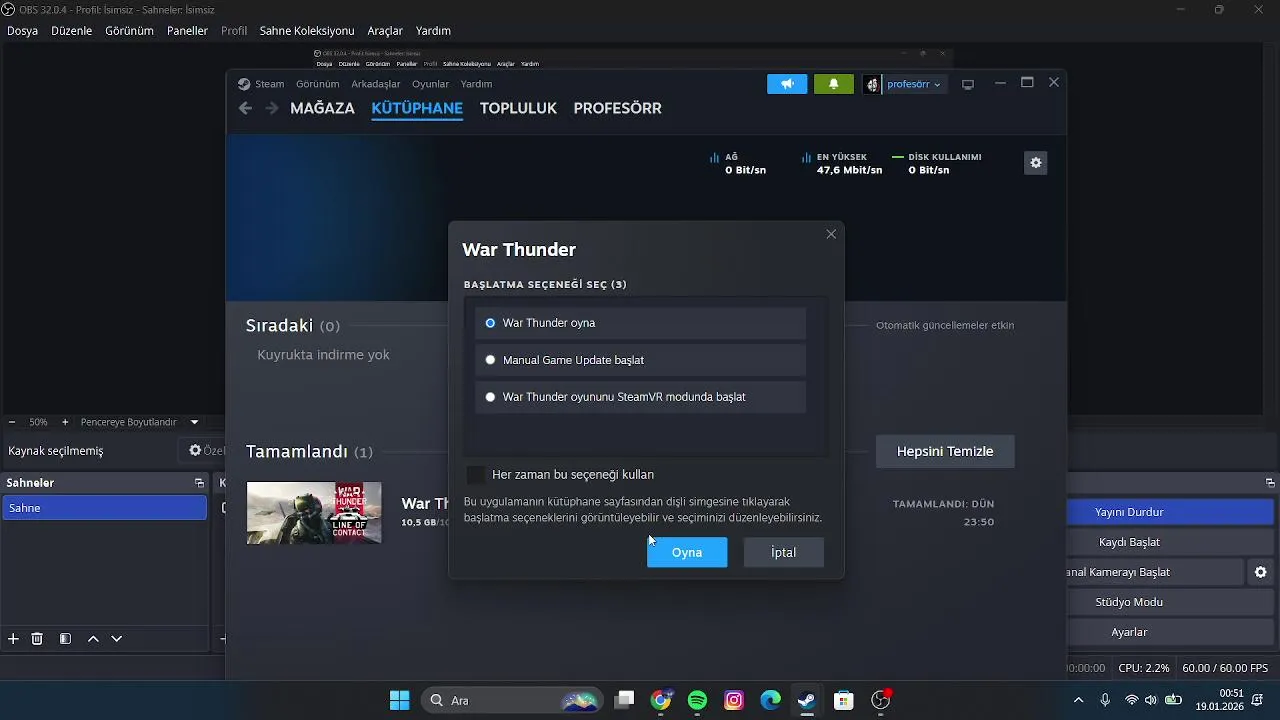Open download settings gear icon in Steam
This screenshot has height=720, width=1280.
(x=1036, y=163)
